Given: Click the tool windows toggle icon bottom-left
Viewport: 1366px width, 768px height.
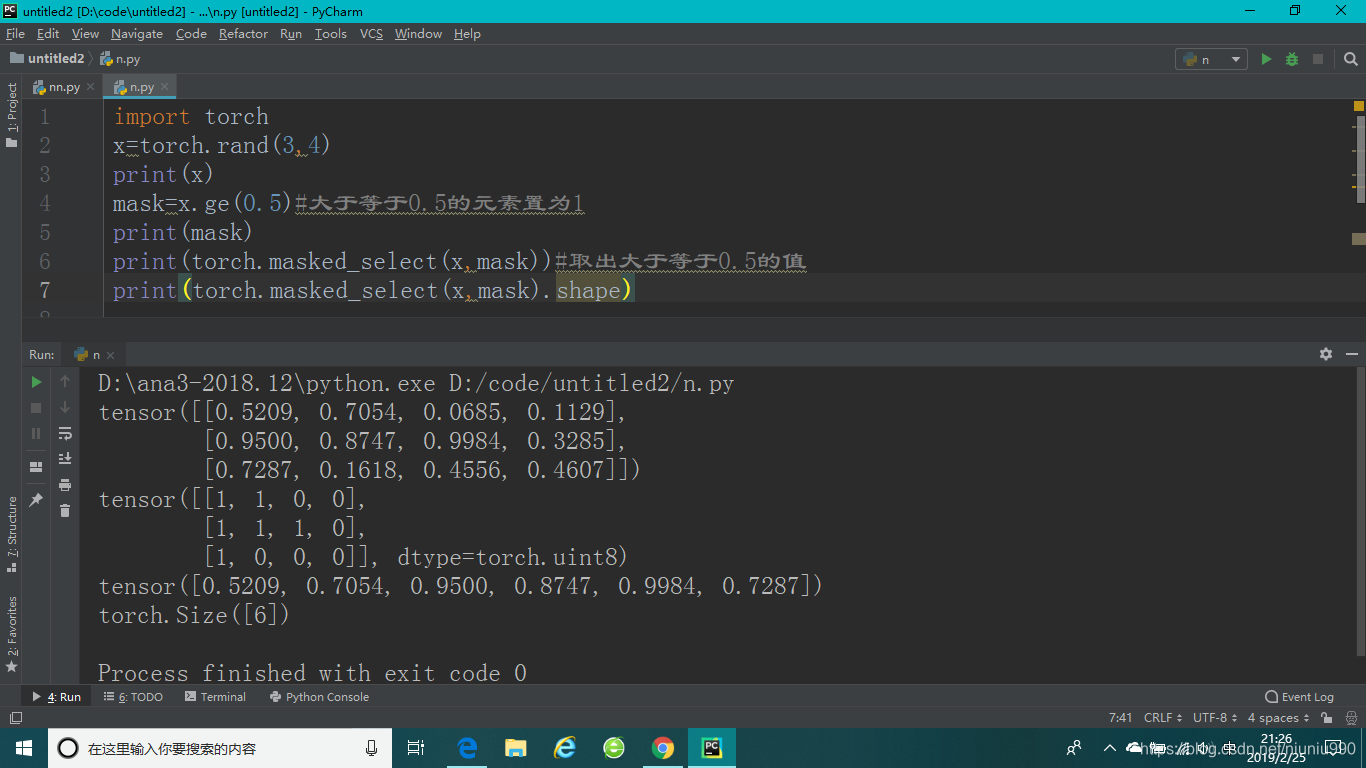Looking at the screenshot, I should [x=15, y=718].
